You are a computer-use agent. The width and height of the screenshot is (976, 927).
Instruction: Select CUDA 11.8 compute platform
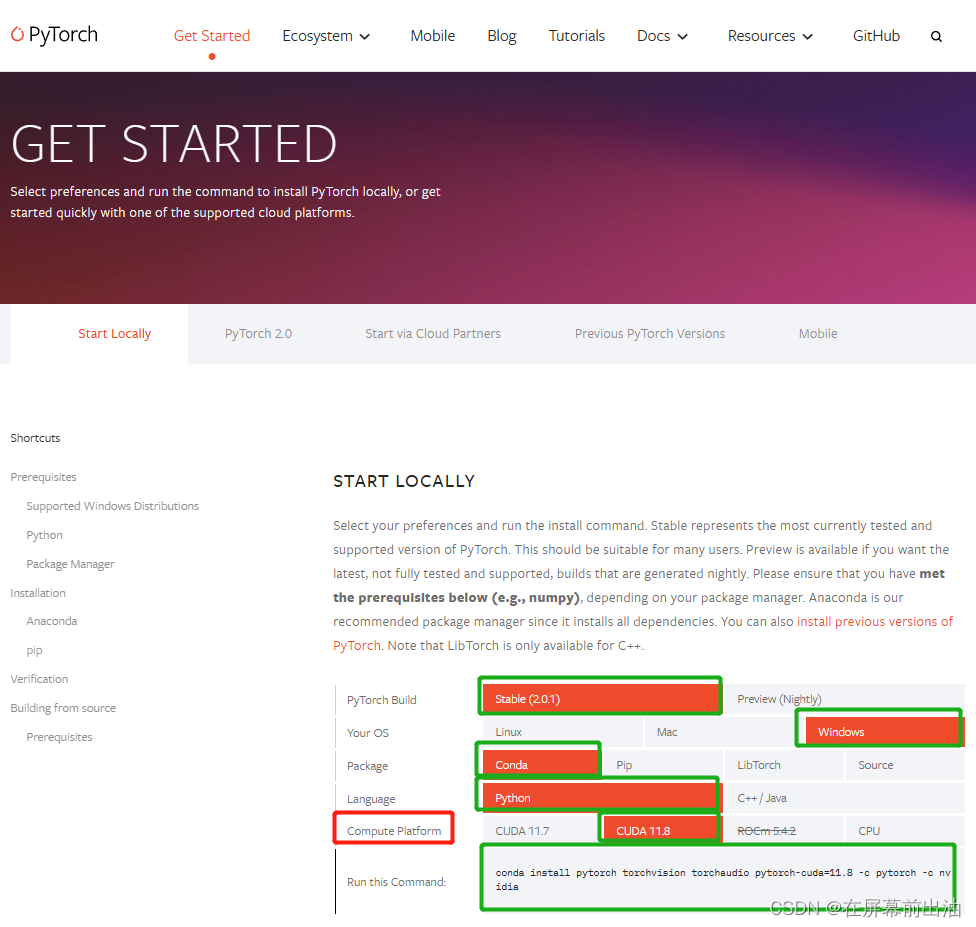[662, 831]
